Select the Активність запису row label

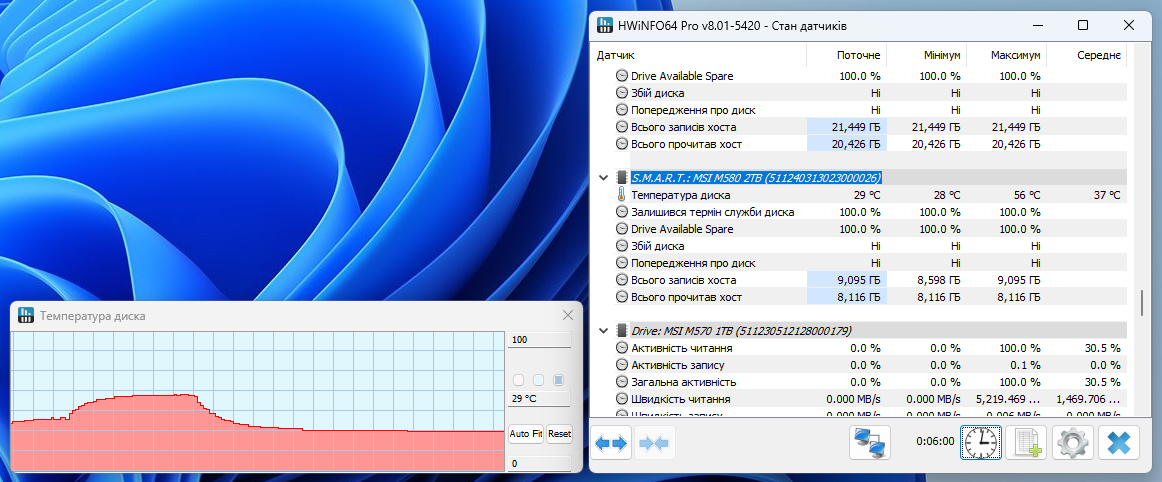coord(677,365)
